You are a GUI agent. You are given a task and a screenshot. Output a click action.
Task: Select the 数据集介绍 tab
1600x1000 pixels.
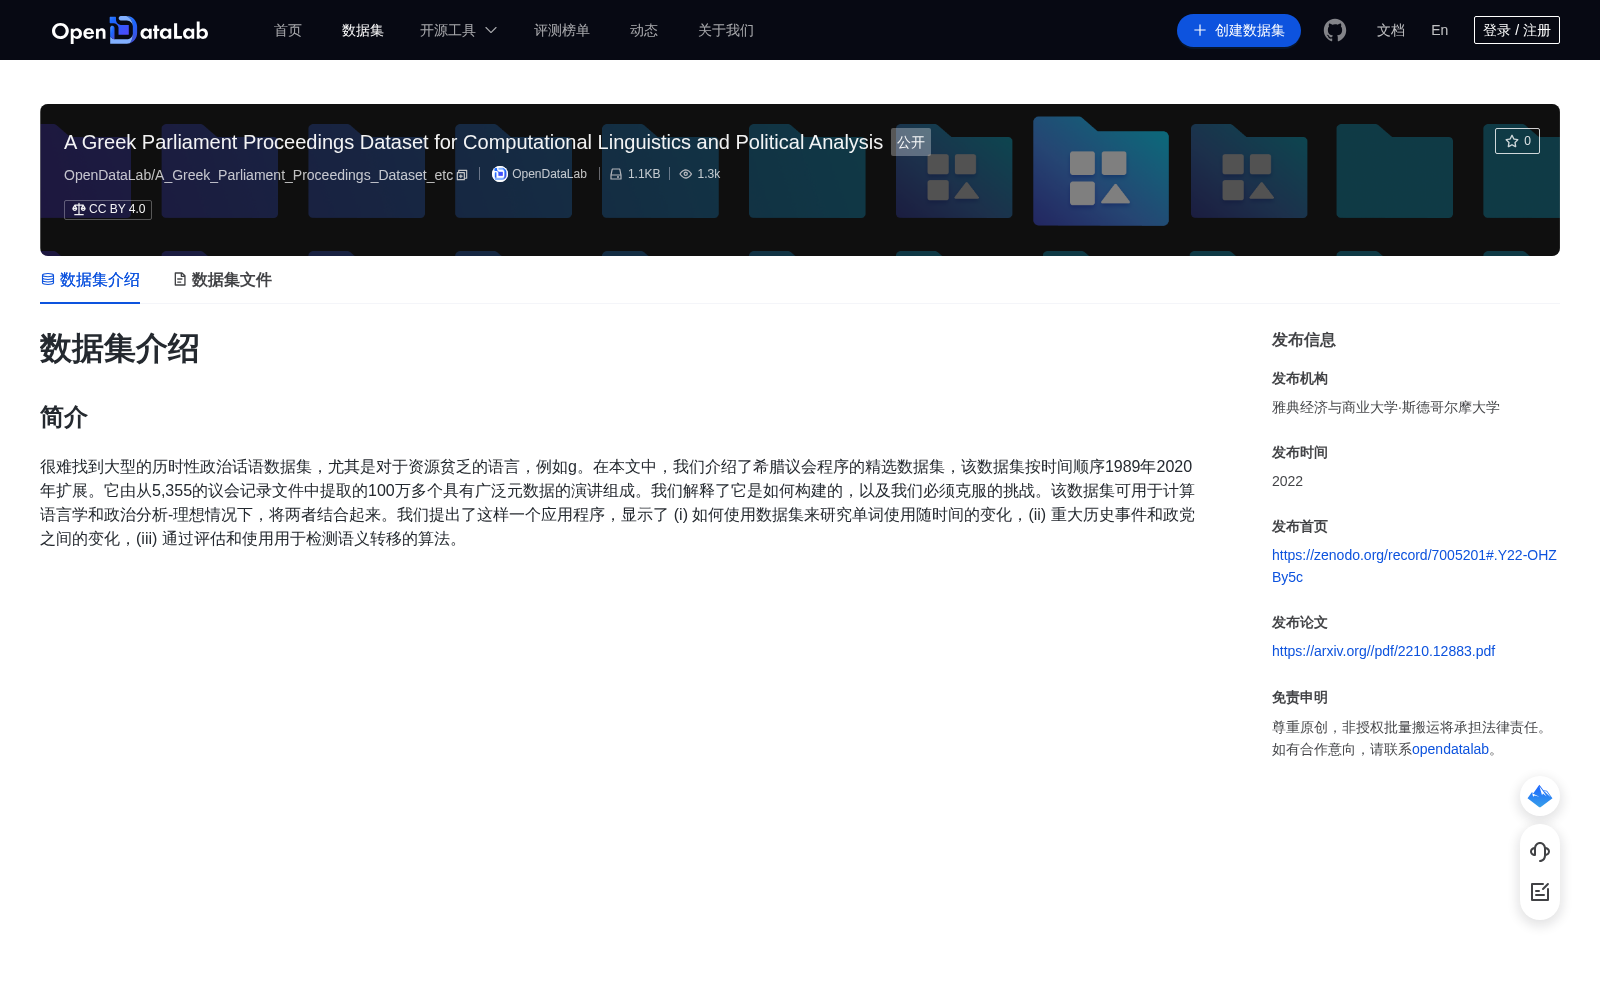pyautogui.click(x=90, y=280)
